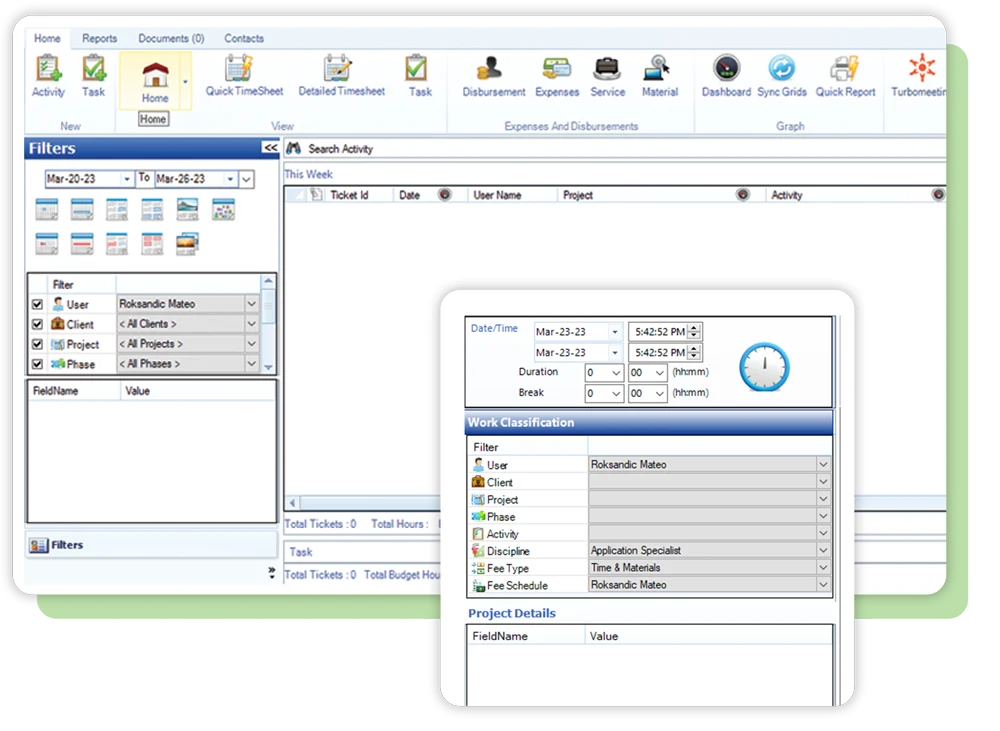Click the Expenses icon
Viewport: 1000px width, 731px height.
(x=557, y=68)
